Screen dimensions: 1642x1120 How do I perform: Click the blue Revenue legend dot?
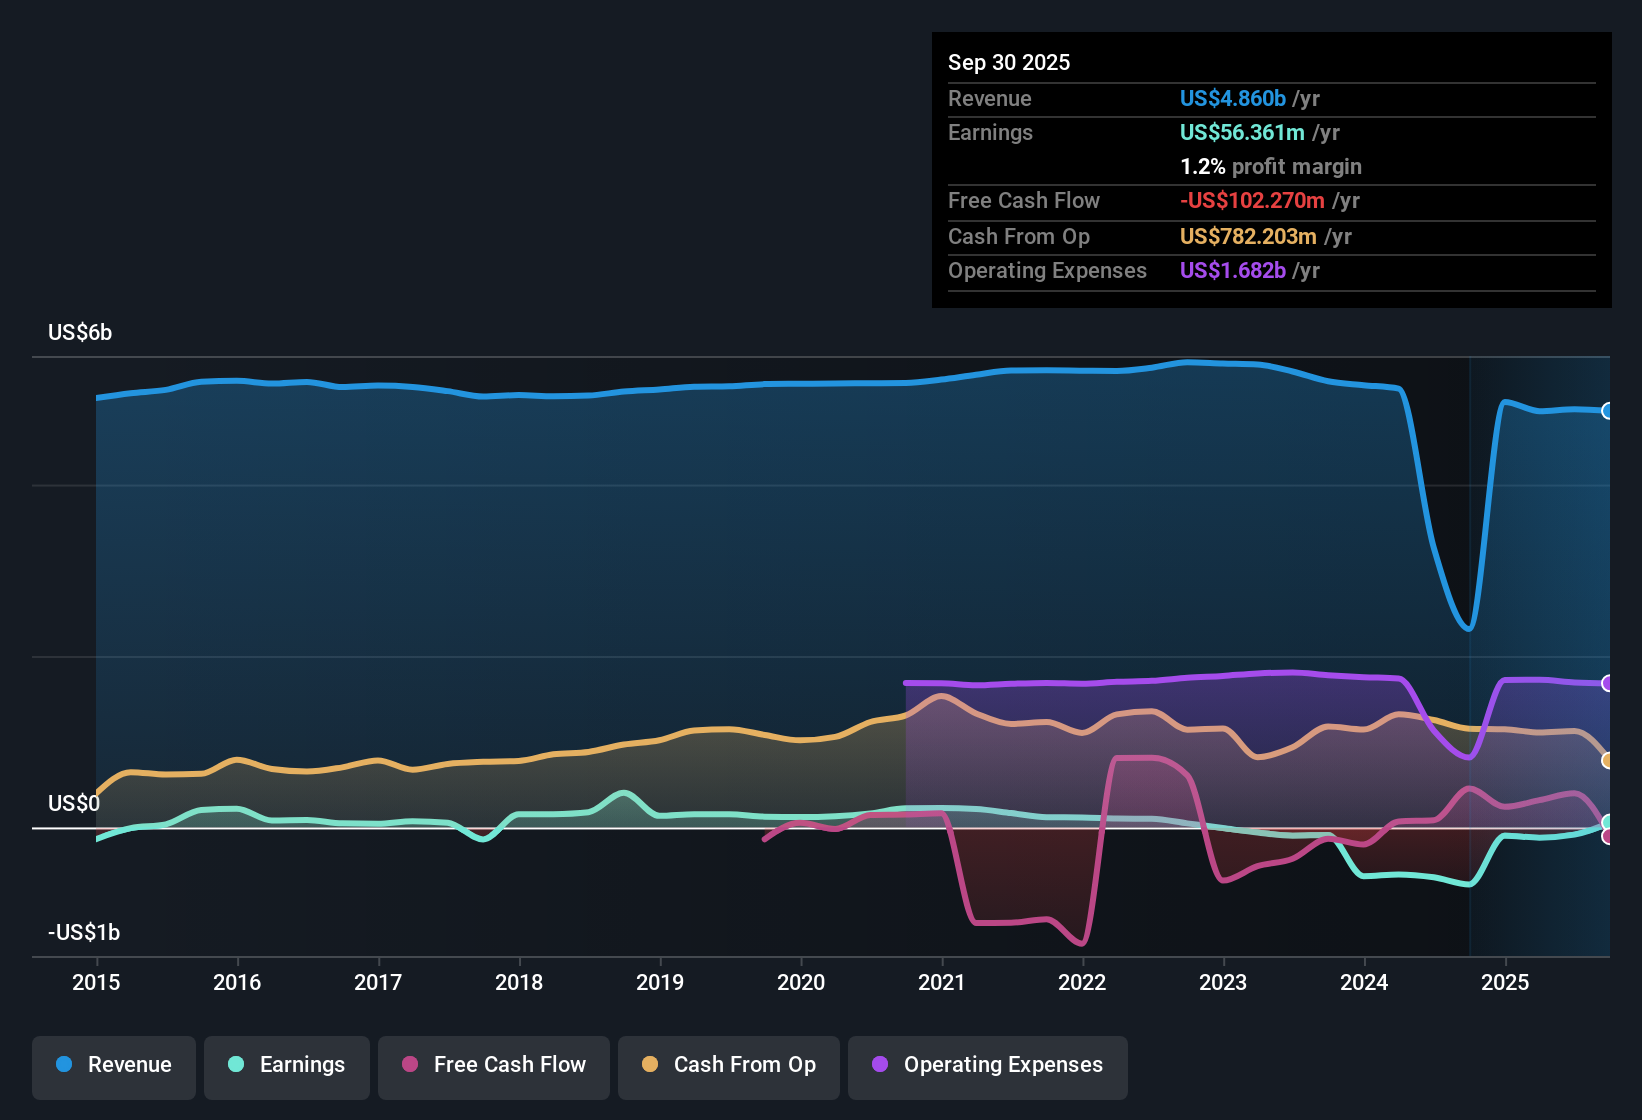64,1065
